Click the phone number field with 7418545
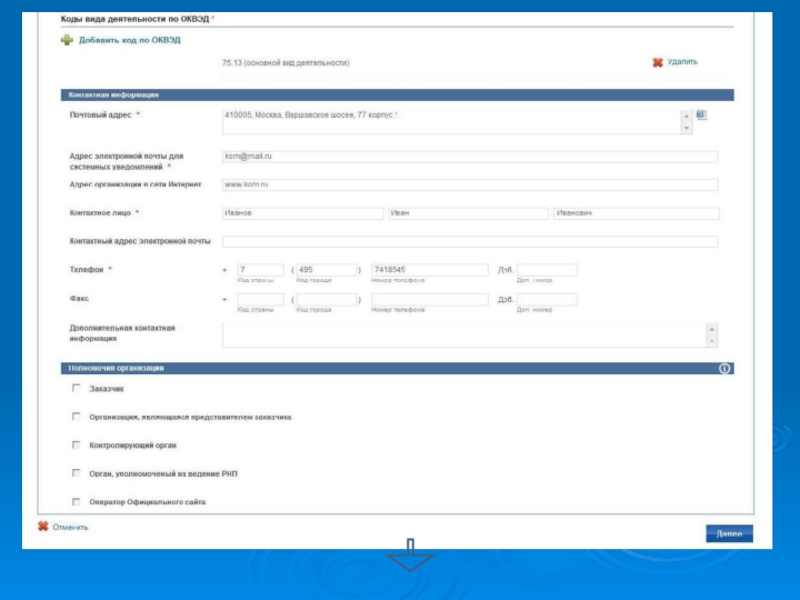Image resolution: width=800 pixels, height=600 pixels. [429, 270]
